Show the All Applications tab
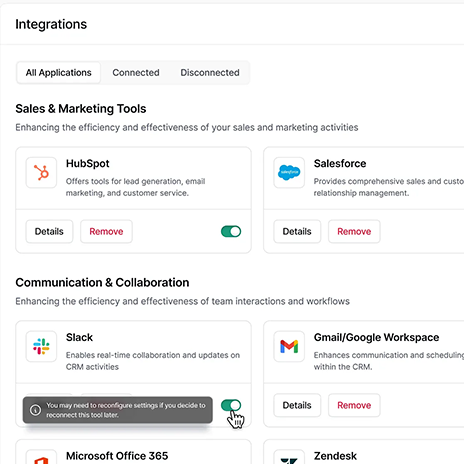This screenshot has height=464, width=464. [x=58, y=73]
